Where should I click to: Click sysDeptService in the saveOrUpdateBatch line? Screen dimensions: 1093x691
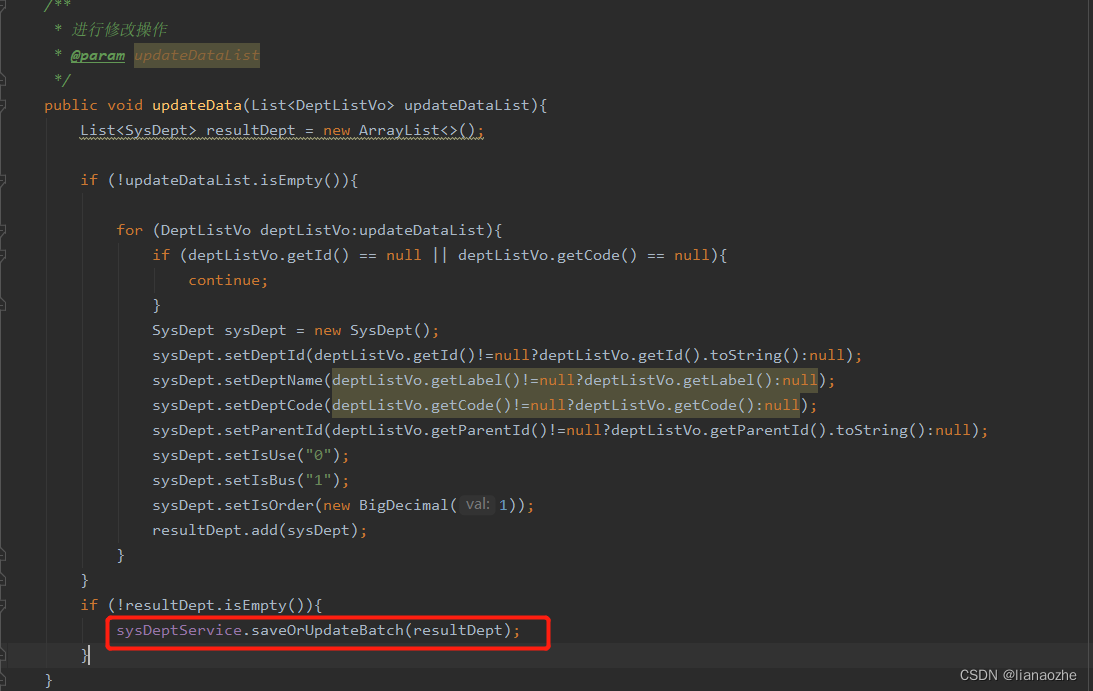coord(179,630)
